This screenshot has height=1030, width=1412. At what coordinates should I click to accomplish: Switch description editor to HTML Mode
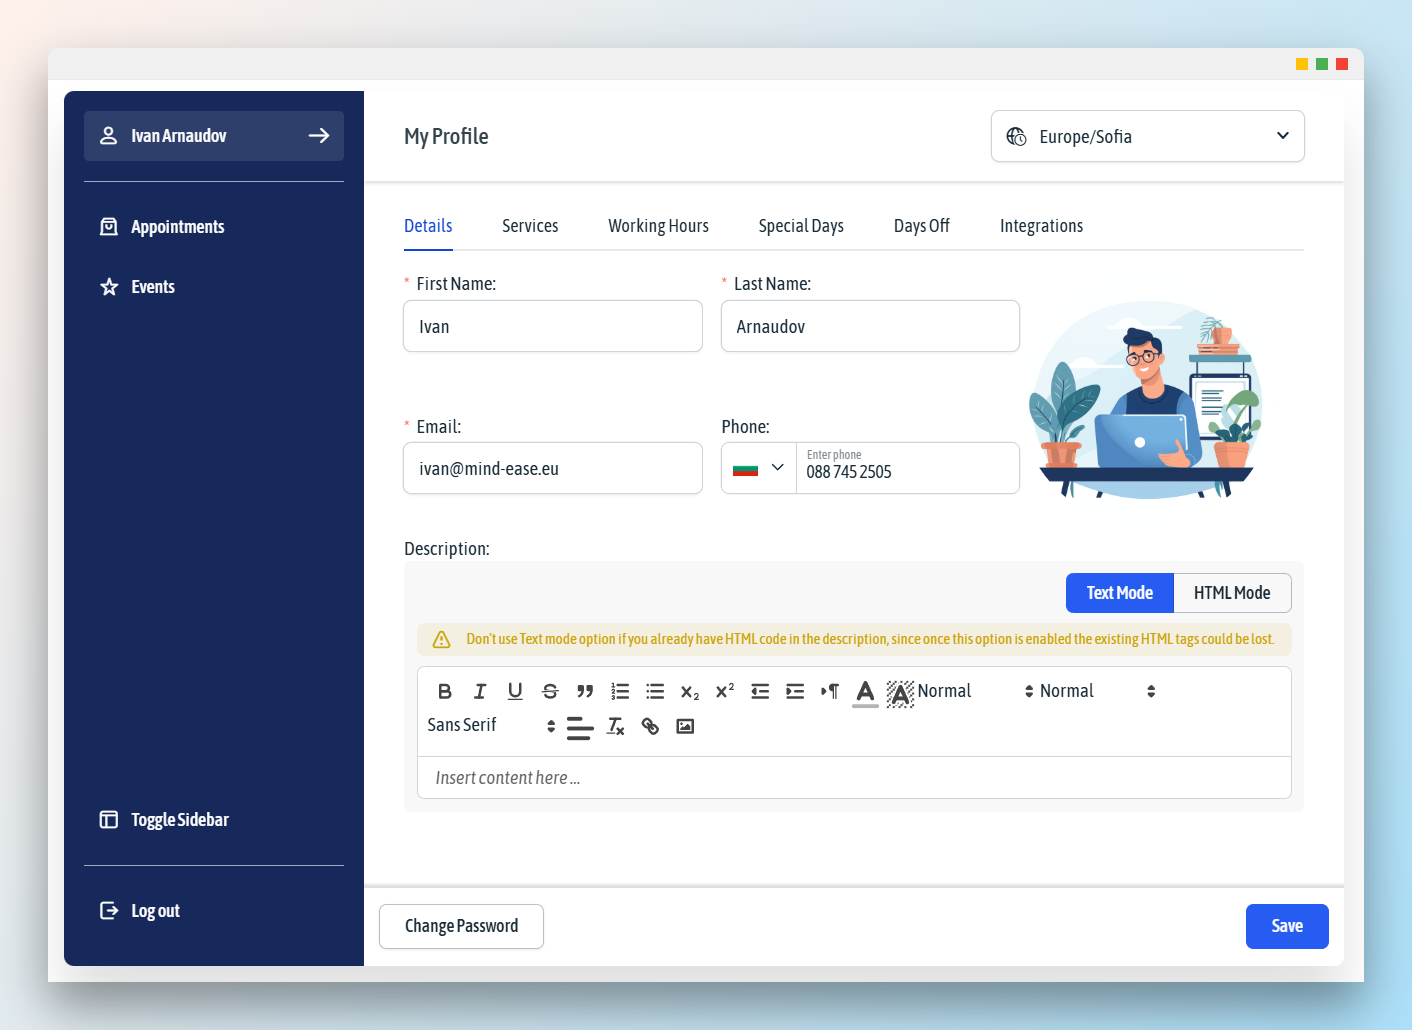click(1231, 593)
